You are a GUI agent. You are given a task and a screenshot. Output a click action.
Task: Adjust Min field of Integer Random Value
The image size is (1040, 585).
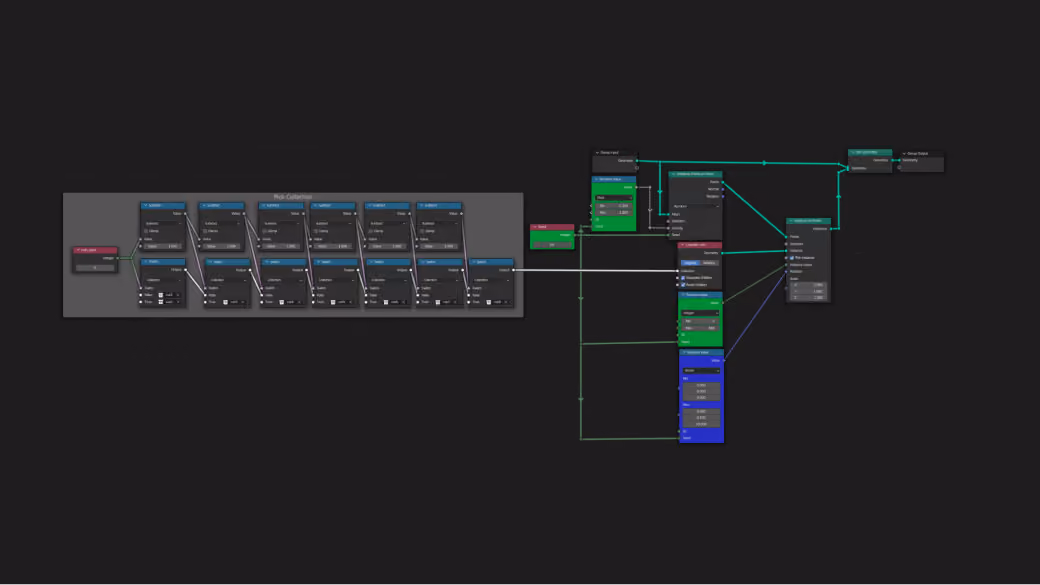click(x=700, y=321)
